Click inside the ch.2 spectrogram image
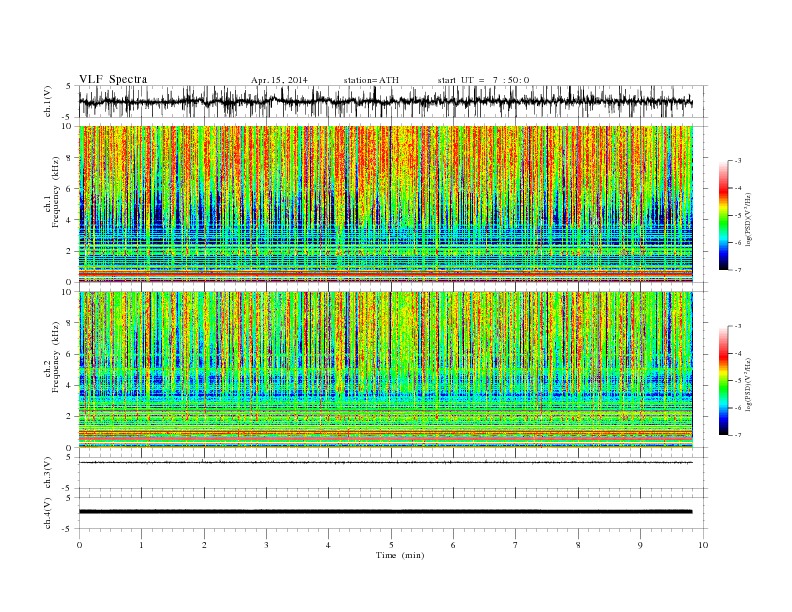Image resolution: width=792 pixels, height=612 pixels. pyautogui.click(x=385, y=370)
